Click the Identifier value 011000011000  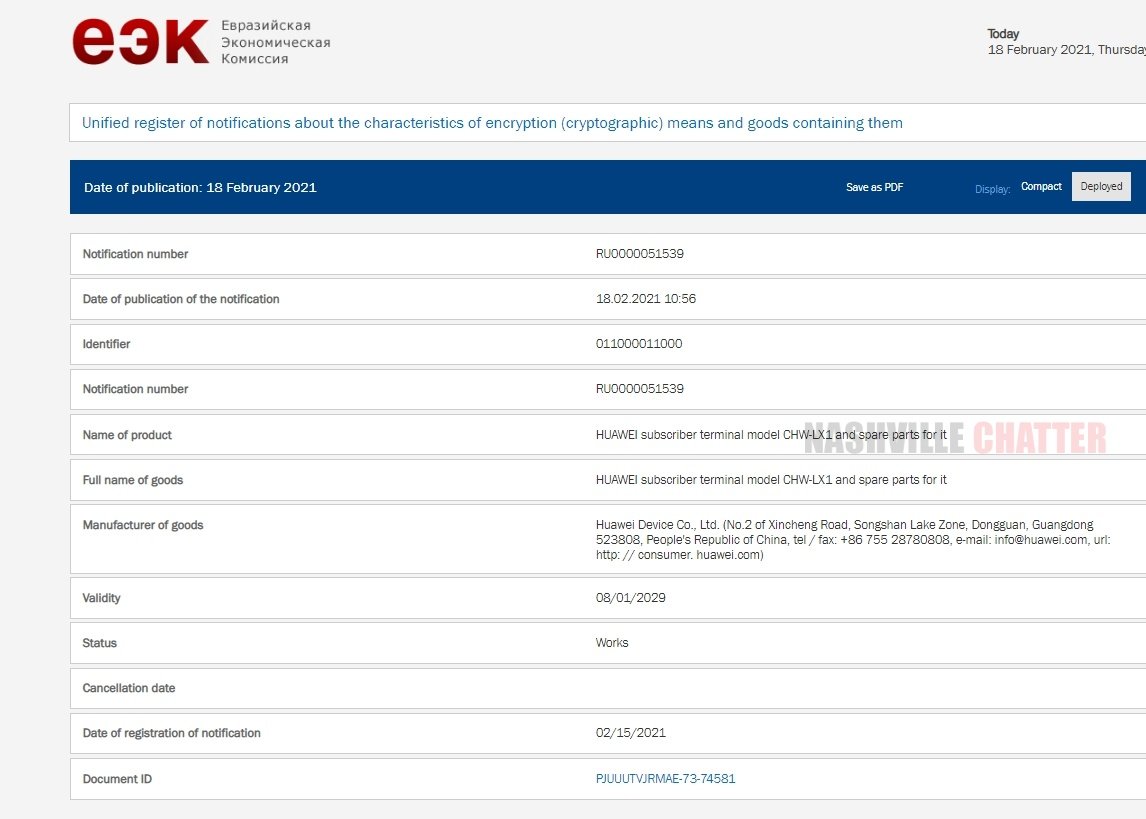[x=639, y=344]
